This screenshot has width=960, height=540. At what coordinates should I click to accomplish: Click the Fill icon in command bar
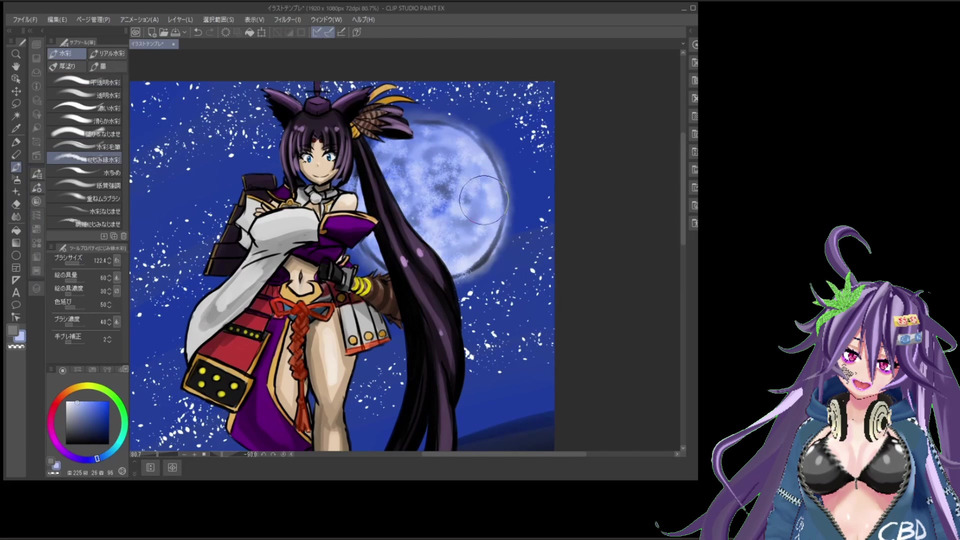[x=249, y=32]
